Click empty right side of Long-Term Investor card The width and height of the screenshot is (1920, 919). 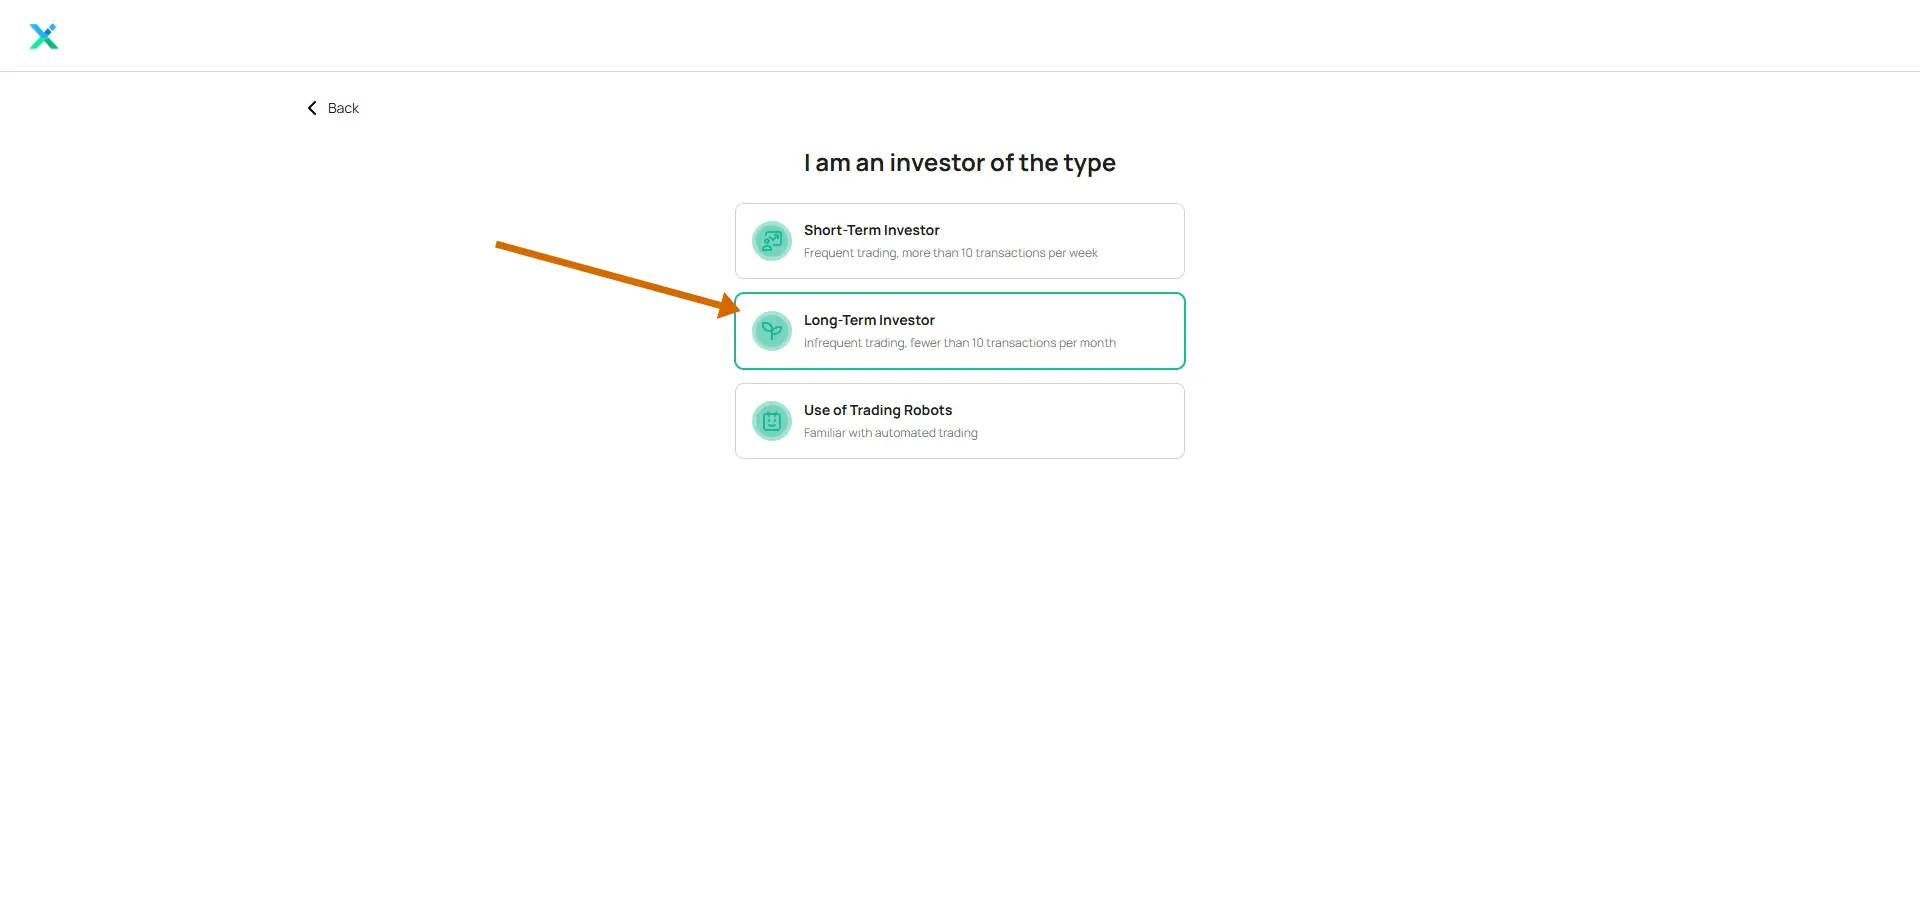click(1150, 331)
